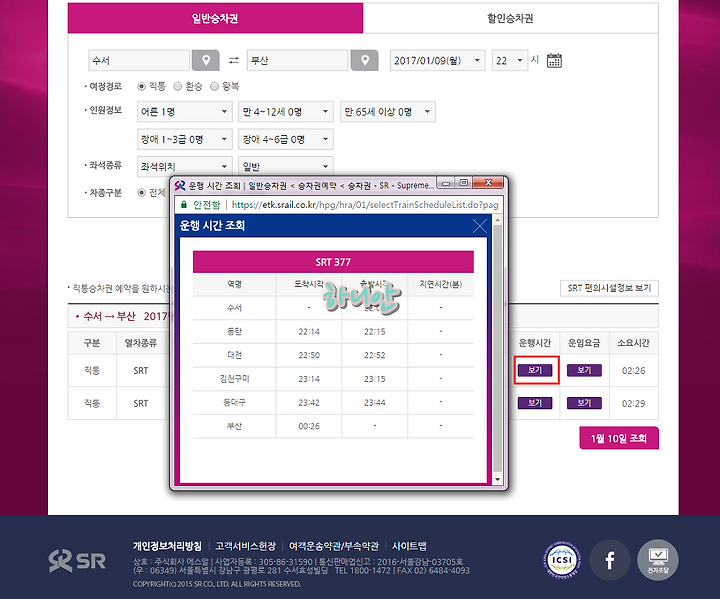
Task: Expand the 만 4~12세 0명 dropdown
Action: 286,112
